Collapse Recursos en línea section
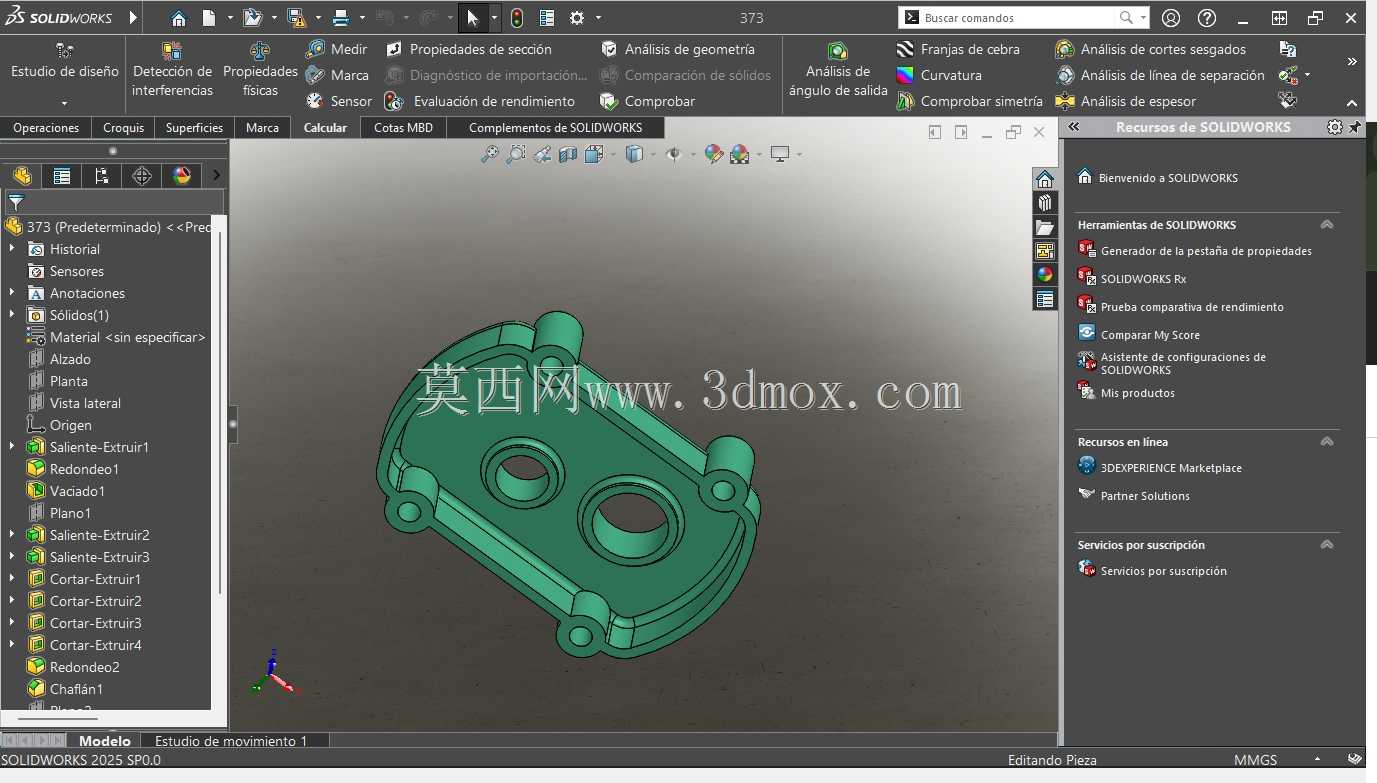This screenshot has height=783, width=1377. click(1327, 442)
